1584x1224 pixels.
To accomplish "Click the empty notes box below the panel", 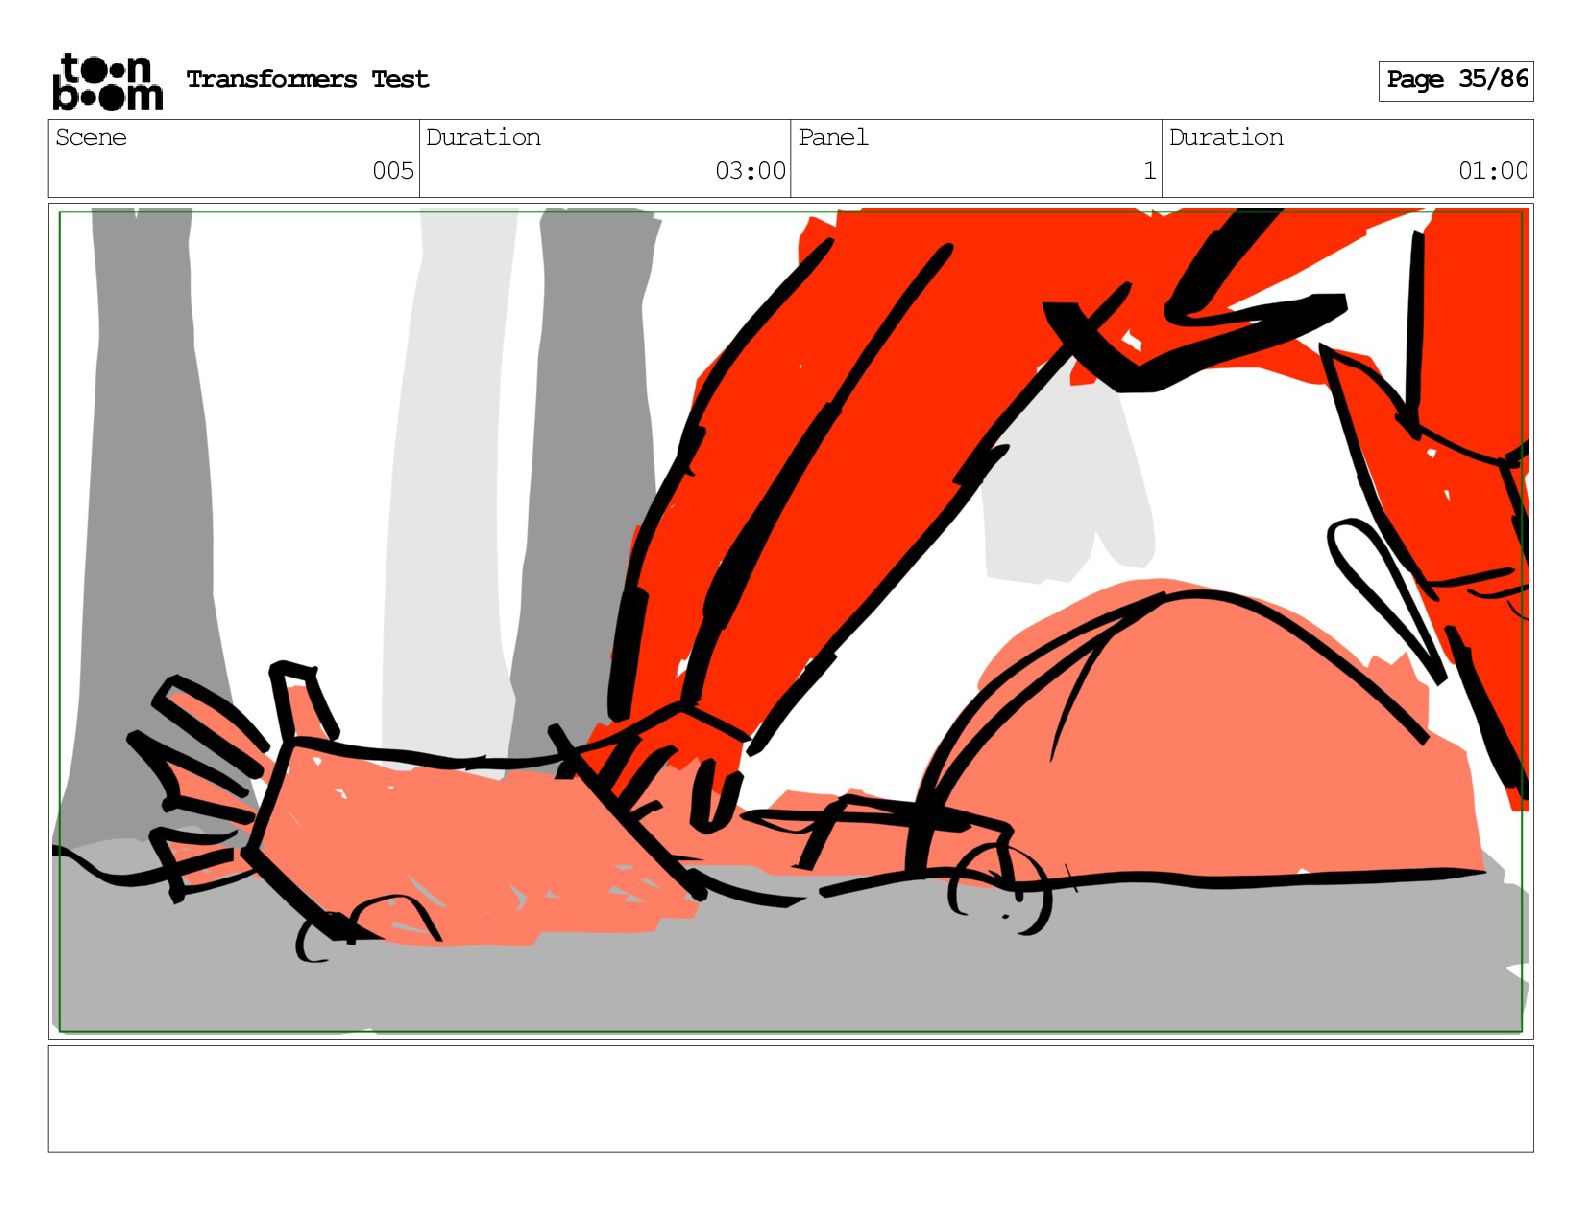I will 791,1099.
